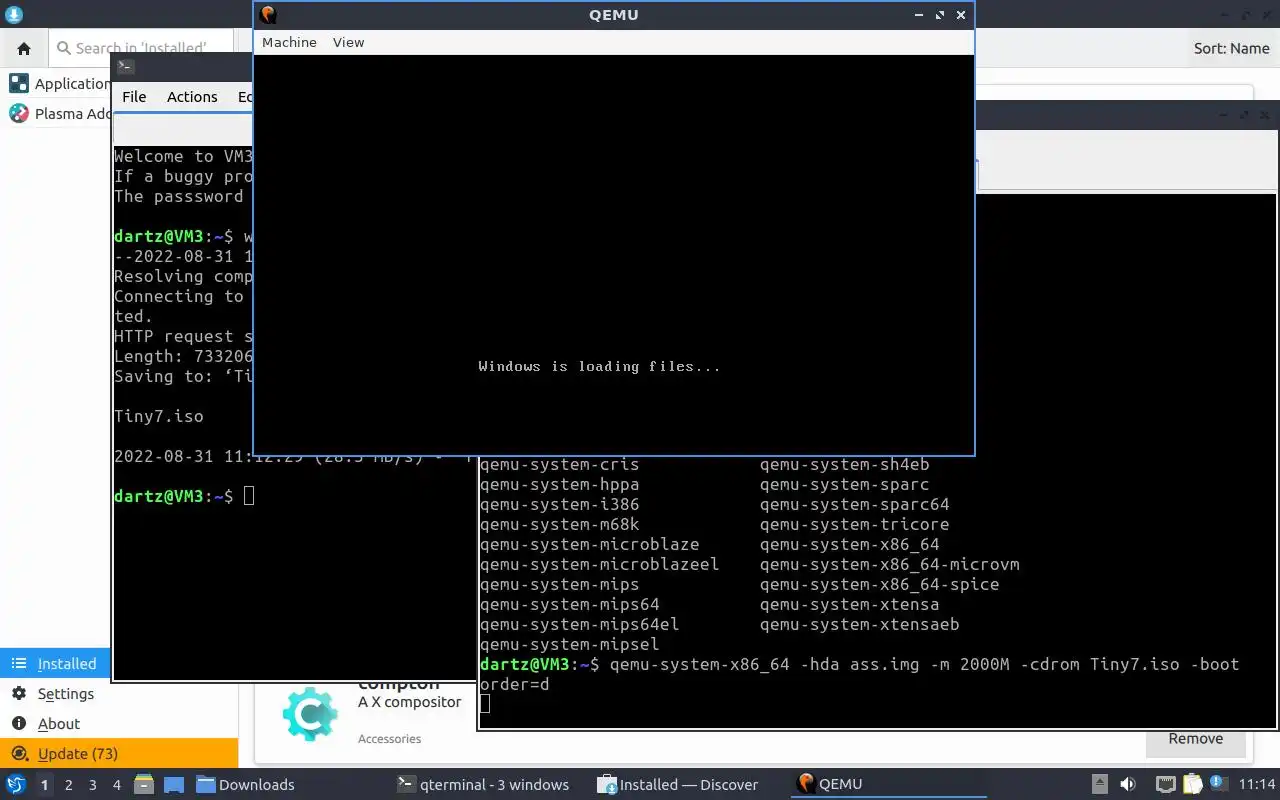Click the Plasma Addons category icon
Viewport: 1280px width, 800px height.
pos(19,113)
